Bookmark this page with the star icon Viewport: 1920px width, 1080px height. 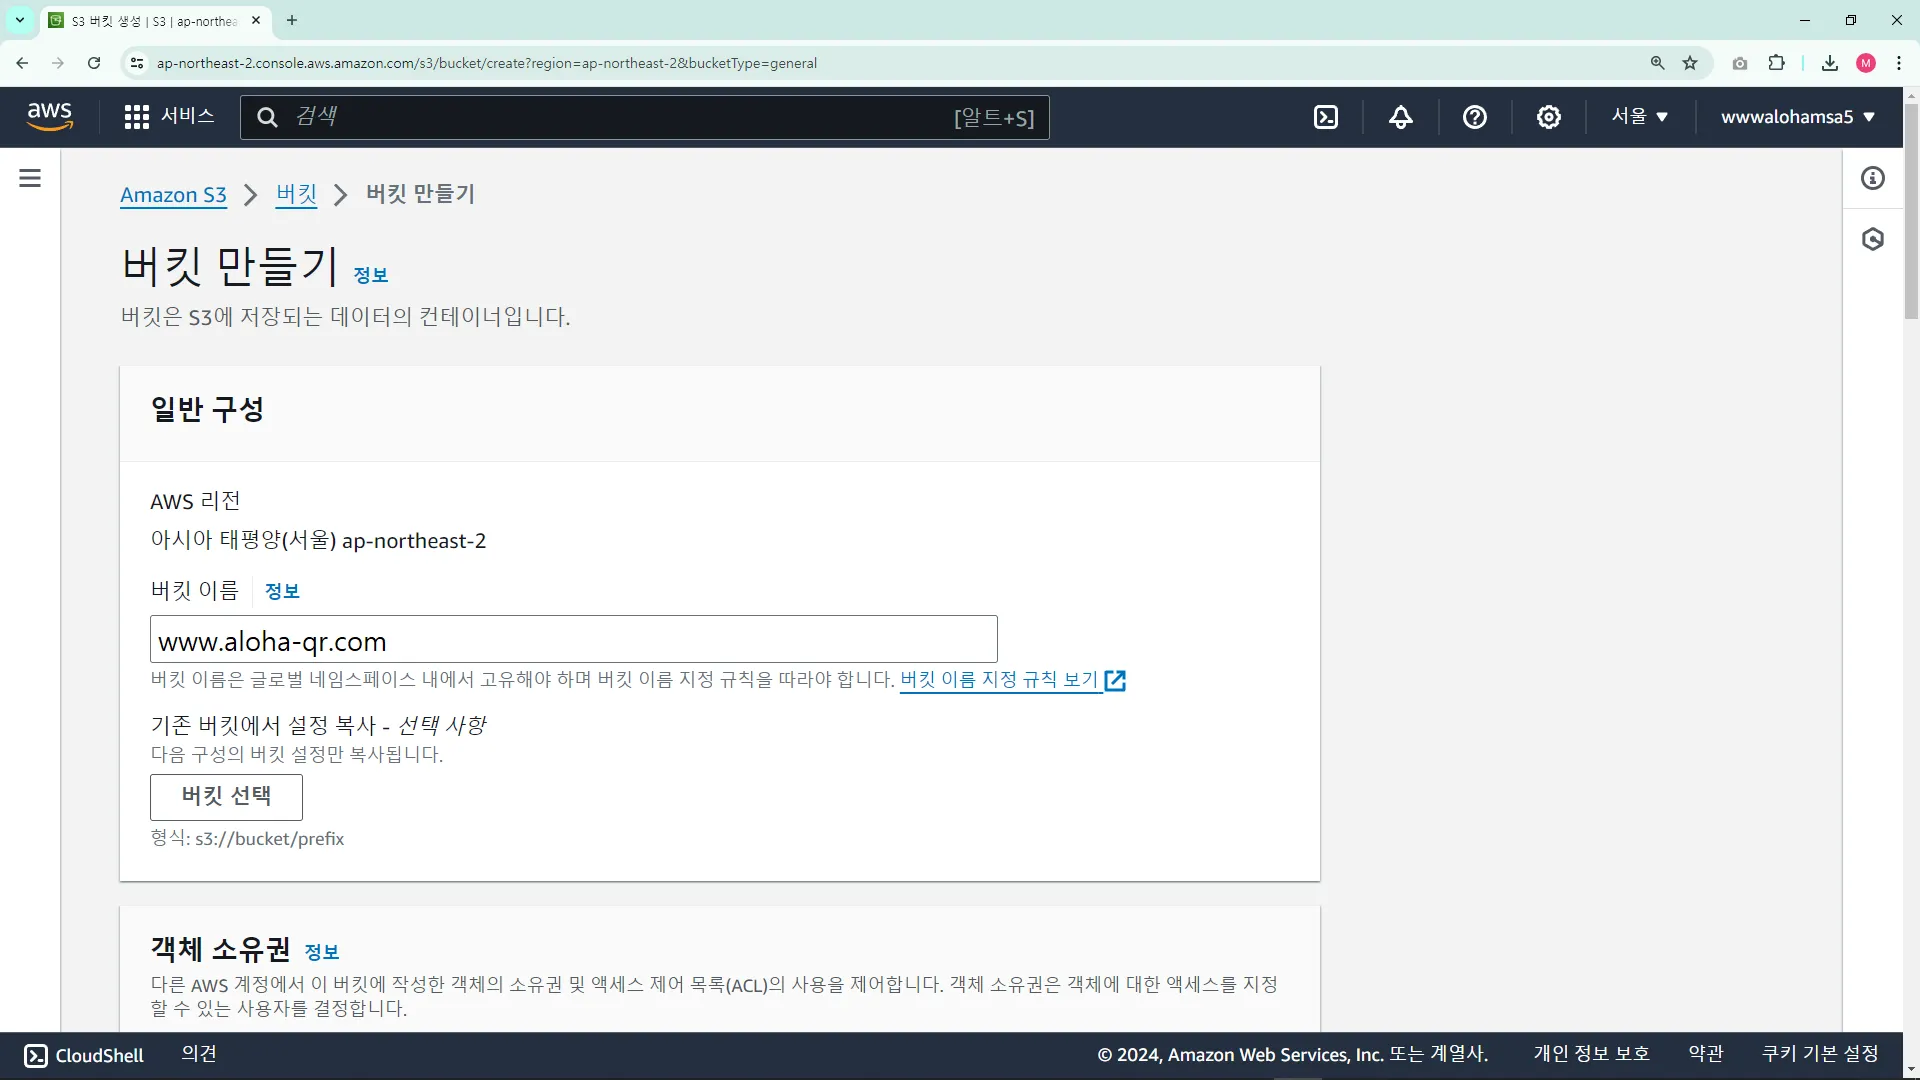(x=1690, y=63)
